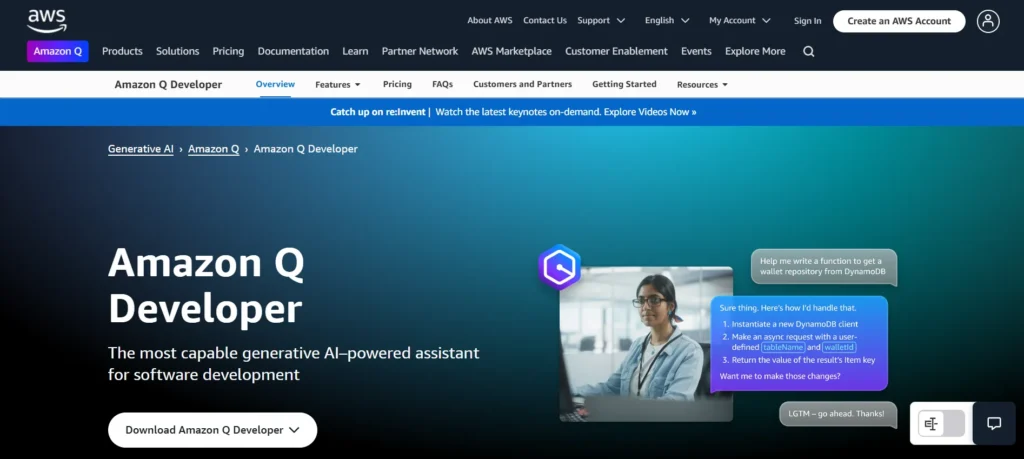Click the AWS logo
Viewport: 1024px width, 459px height.
pyautogui.click(x=46, y=20)
